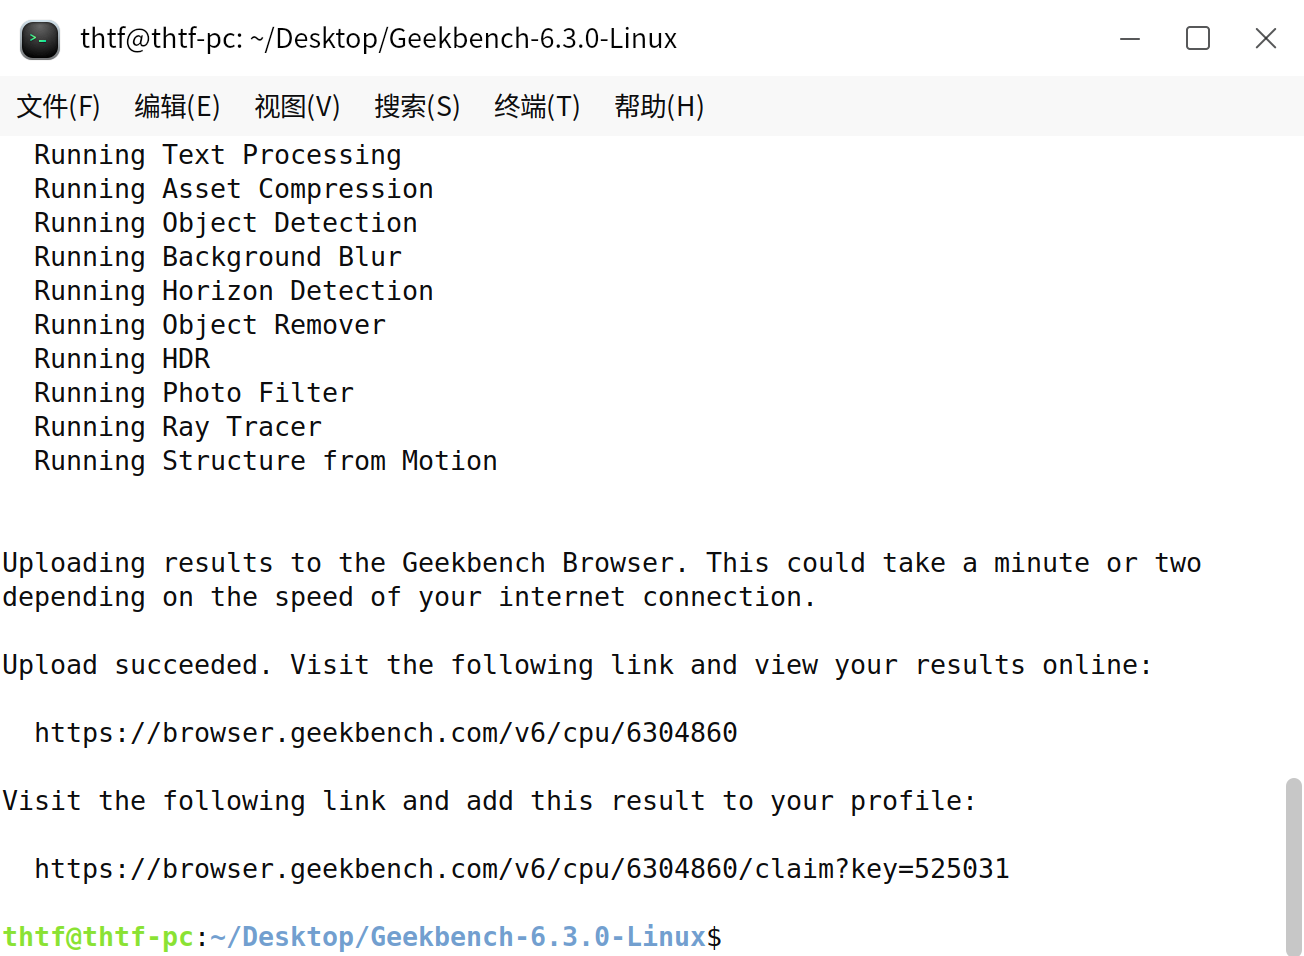Image resolution: width=1304 pixels, height=956 pixels.
Task: Click the "Upload succeeded" message text
Action: coord(136,665)
